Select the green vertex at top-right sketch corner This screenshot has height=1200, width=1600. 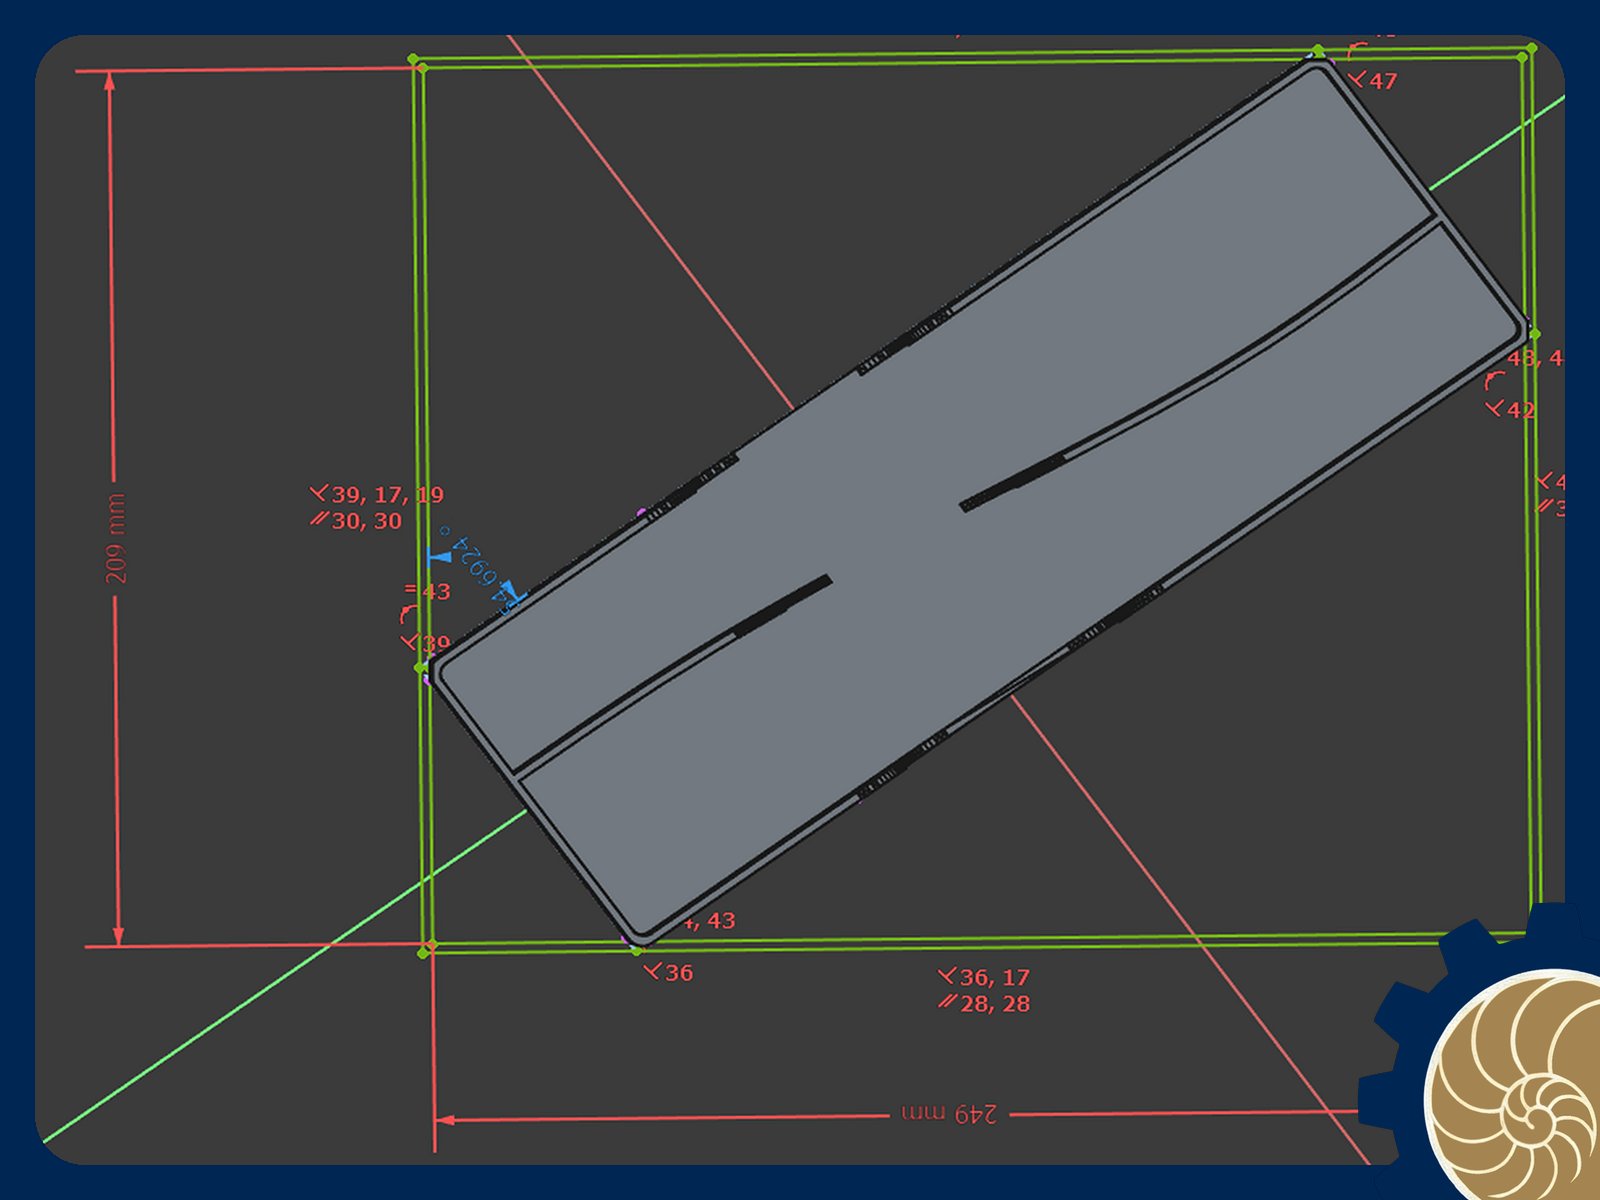coord(1531,48)
